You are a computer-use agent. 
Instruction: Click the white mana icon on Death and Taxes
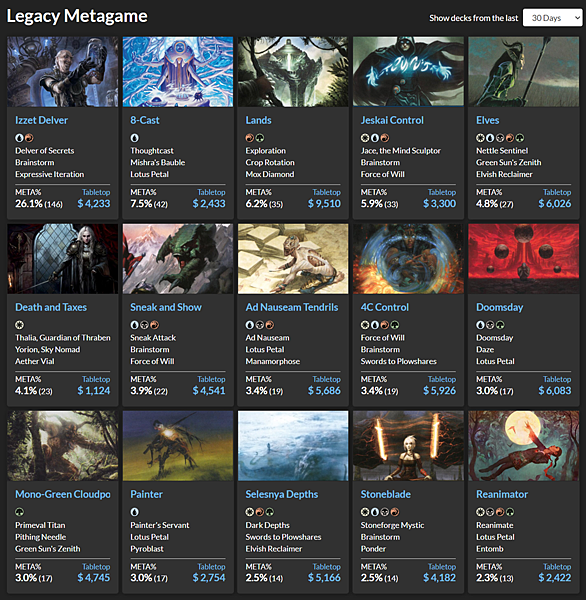20,325
